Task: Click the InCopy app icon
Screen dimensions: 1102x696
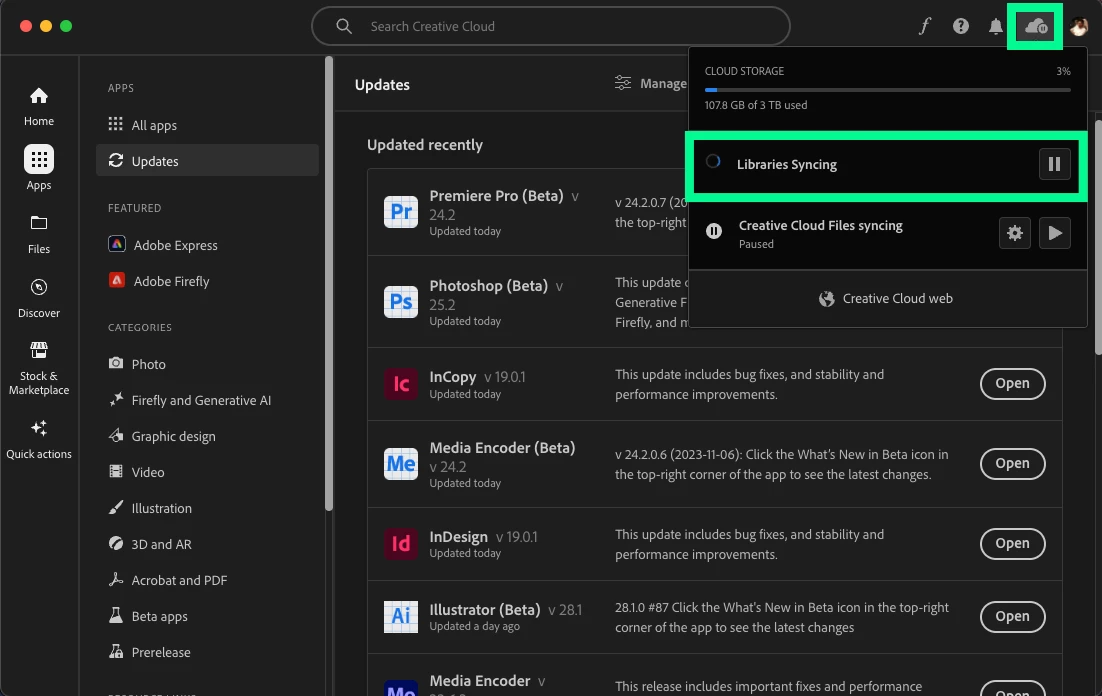Action: 401,383
